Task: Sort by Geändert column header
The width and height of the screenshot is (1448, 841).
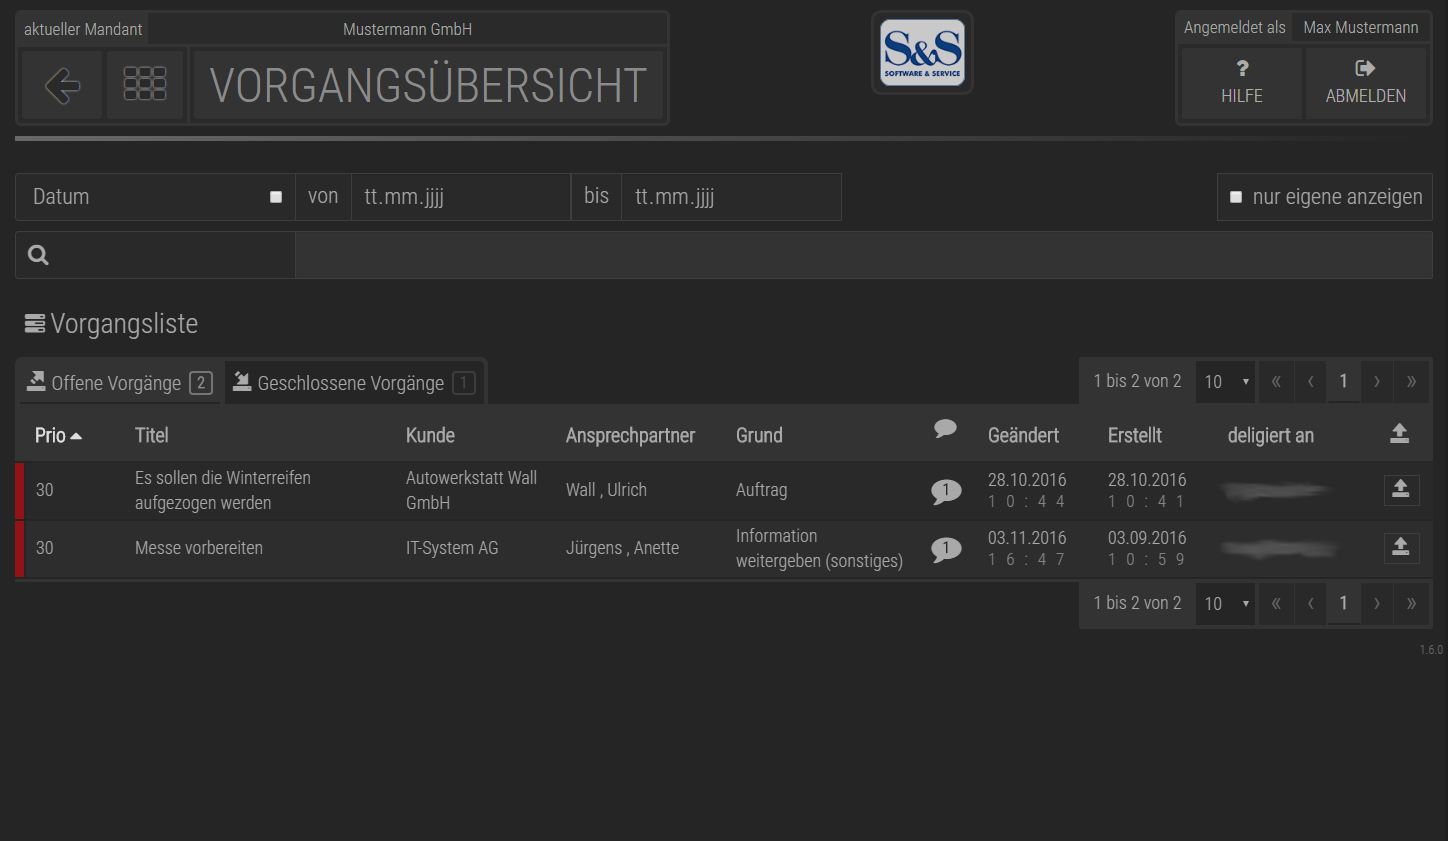Action: pyautogui.click(x=1023, y=435)
